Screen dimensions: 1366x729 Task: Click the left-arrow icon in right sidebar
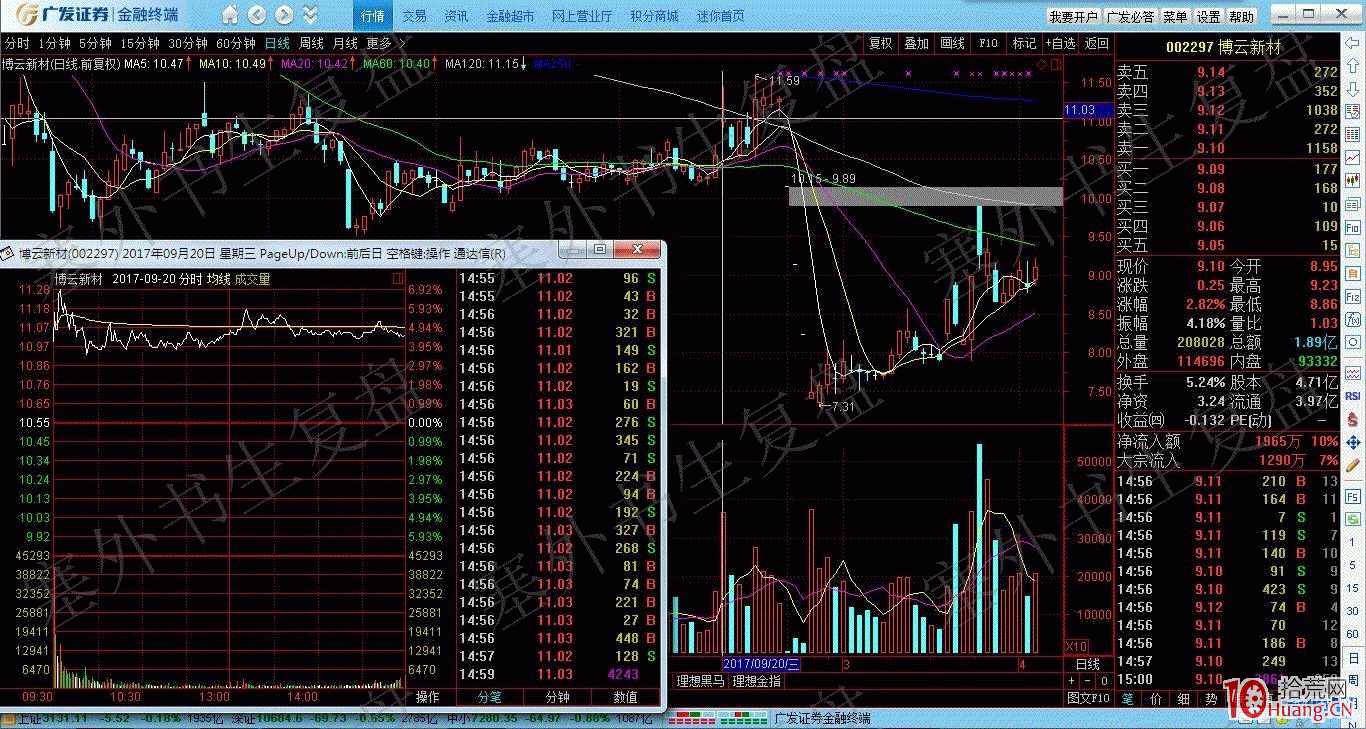1352,41
